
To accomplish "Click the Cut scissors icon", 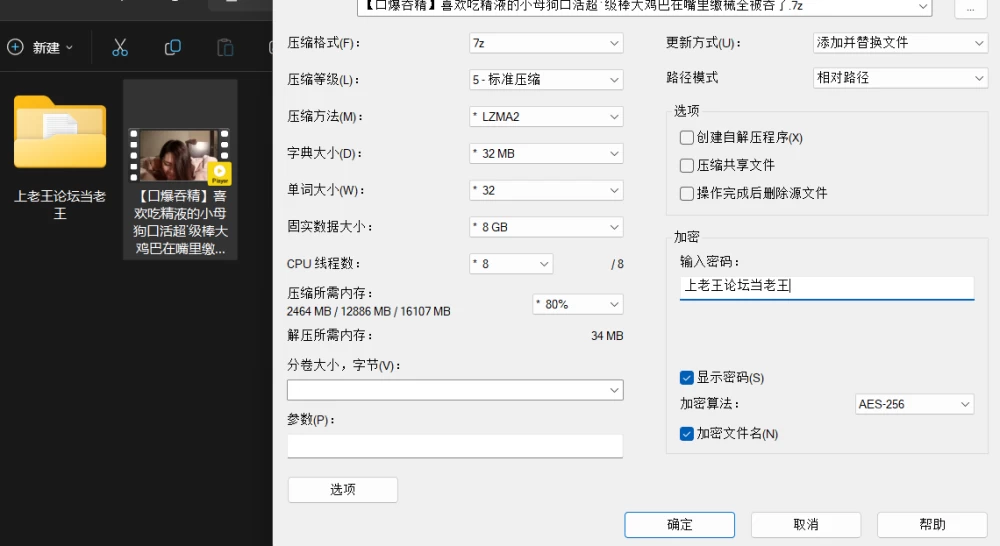I will tap(120, 47).
